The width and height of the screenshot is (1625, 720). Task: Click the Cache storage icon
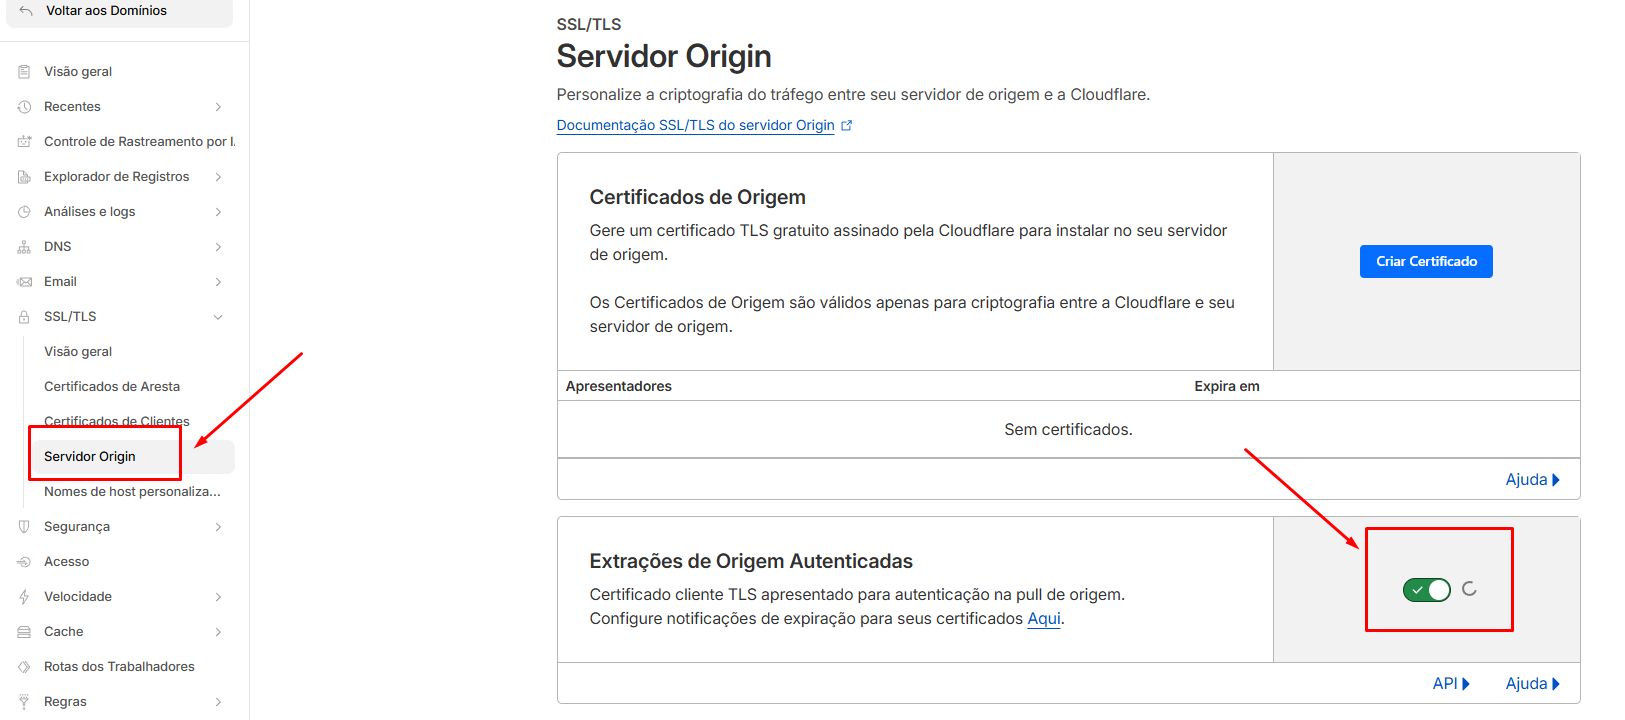(x=24, y=632)
